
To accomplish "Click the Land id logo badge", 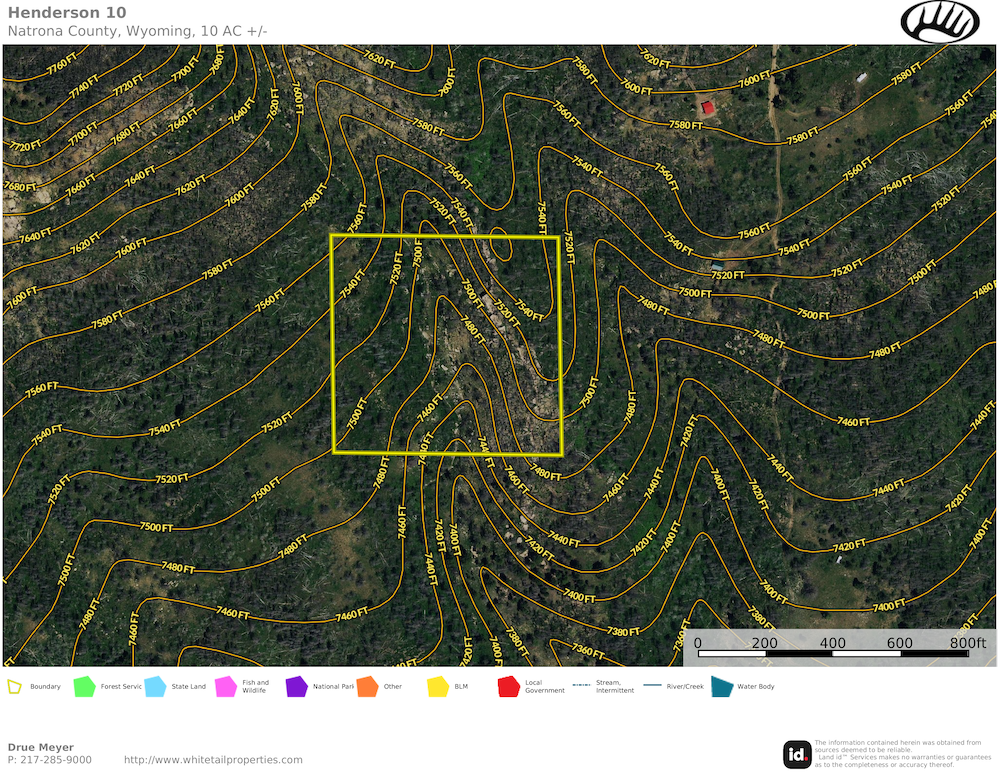I will [797, 754].
